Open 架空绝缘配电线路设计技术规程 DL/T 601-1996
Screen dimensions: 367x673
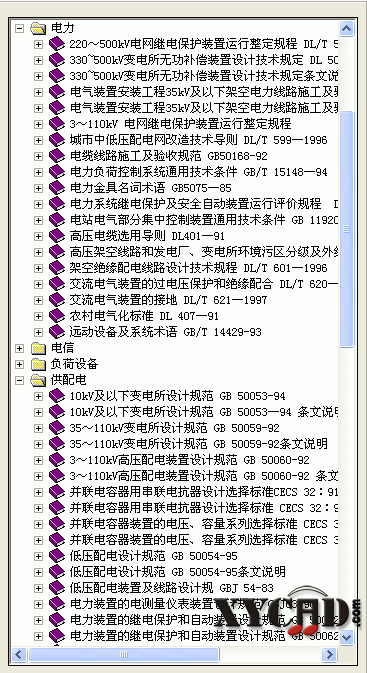coord(198,268)
